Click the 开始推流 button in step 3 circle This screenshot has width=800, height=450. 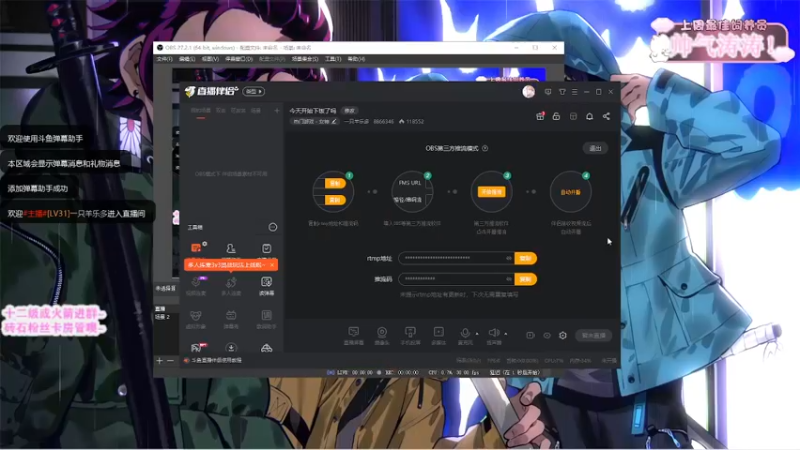coord(491,192)
